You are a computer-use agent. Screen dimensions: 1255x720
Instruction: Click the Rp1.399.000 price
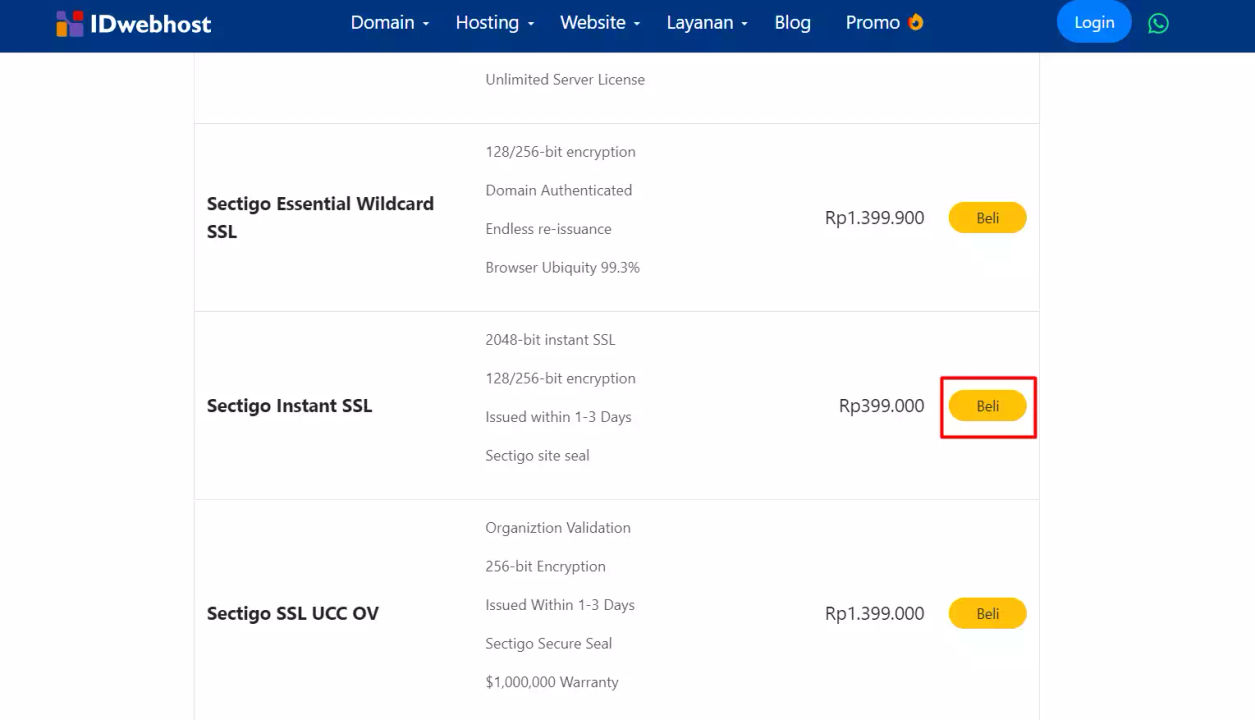click(874, 614)
